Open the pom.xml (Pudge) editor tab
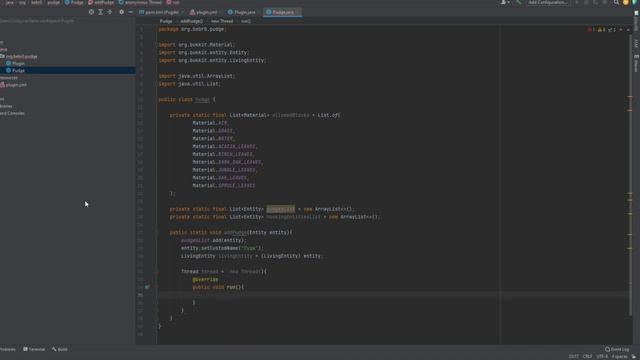The image size is (640, 360). tap(159, 12)
